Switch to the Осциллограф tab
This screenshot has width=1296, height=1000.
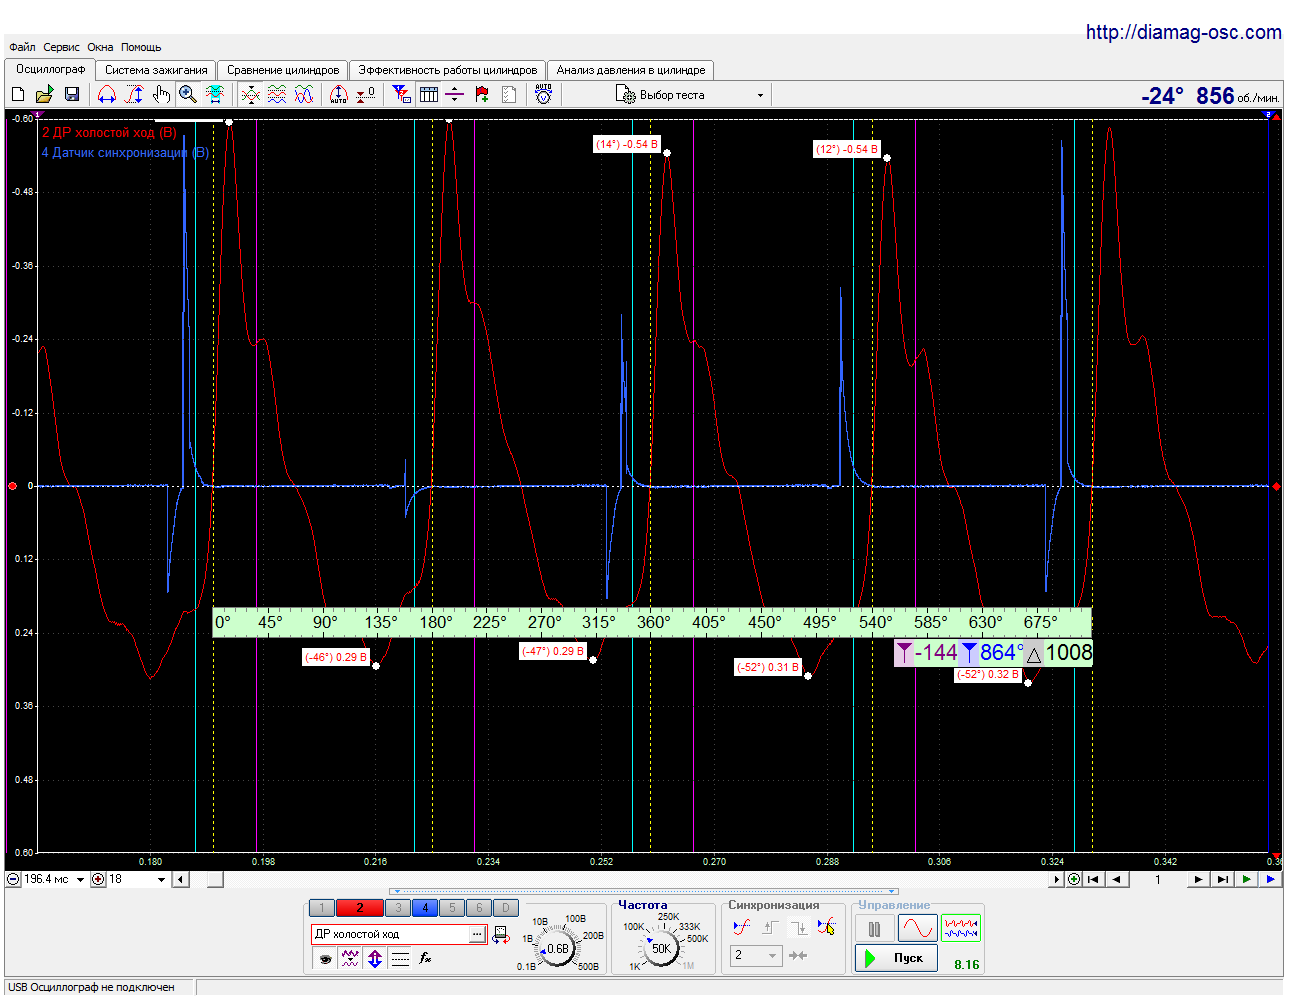(x=50, y=69)
